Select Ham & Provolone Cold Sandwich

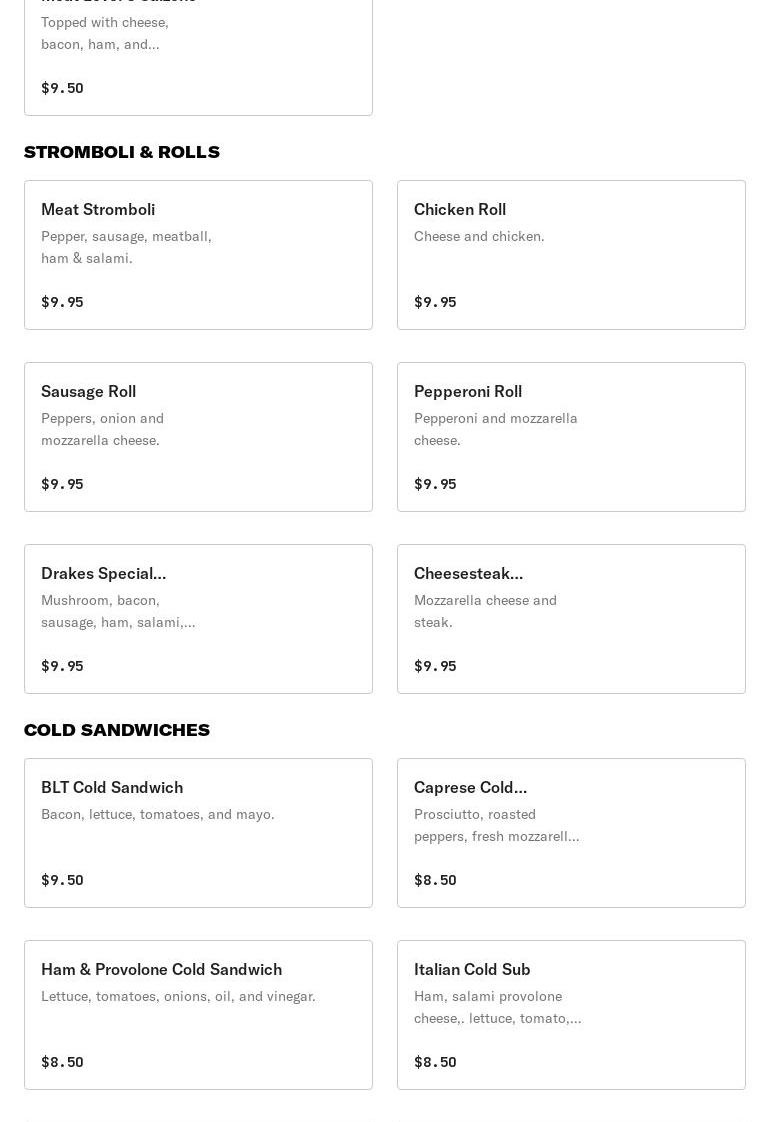click(x=198, y=1015)
